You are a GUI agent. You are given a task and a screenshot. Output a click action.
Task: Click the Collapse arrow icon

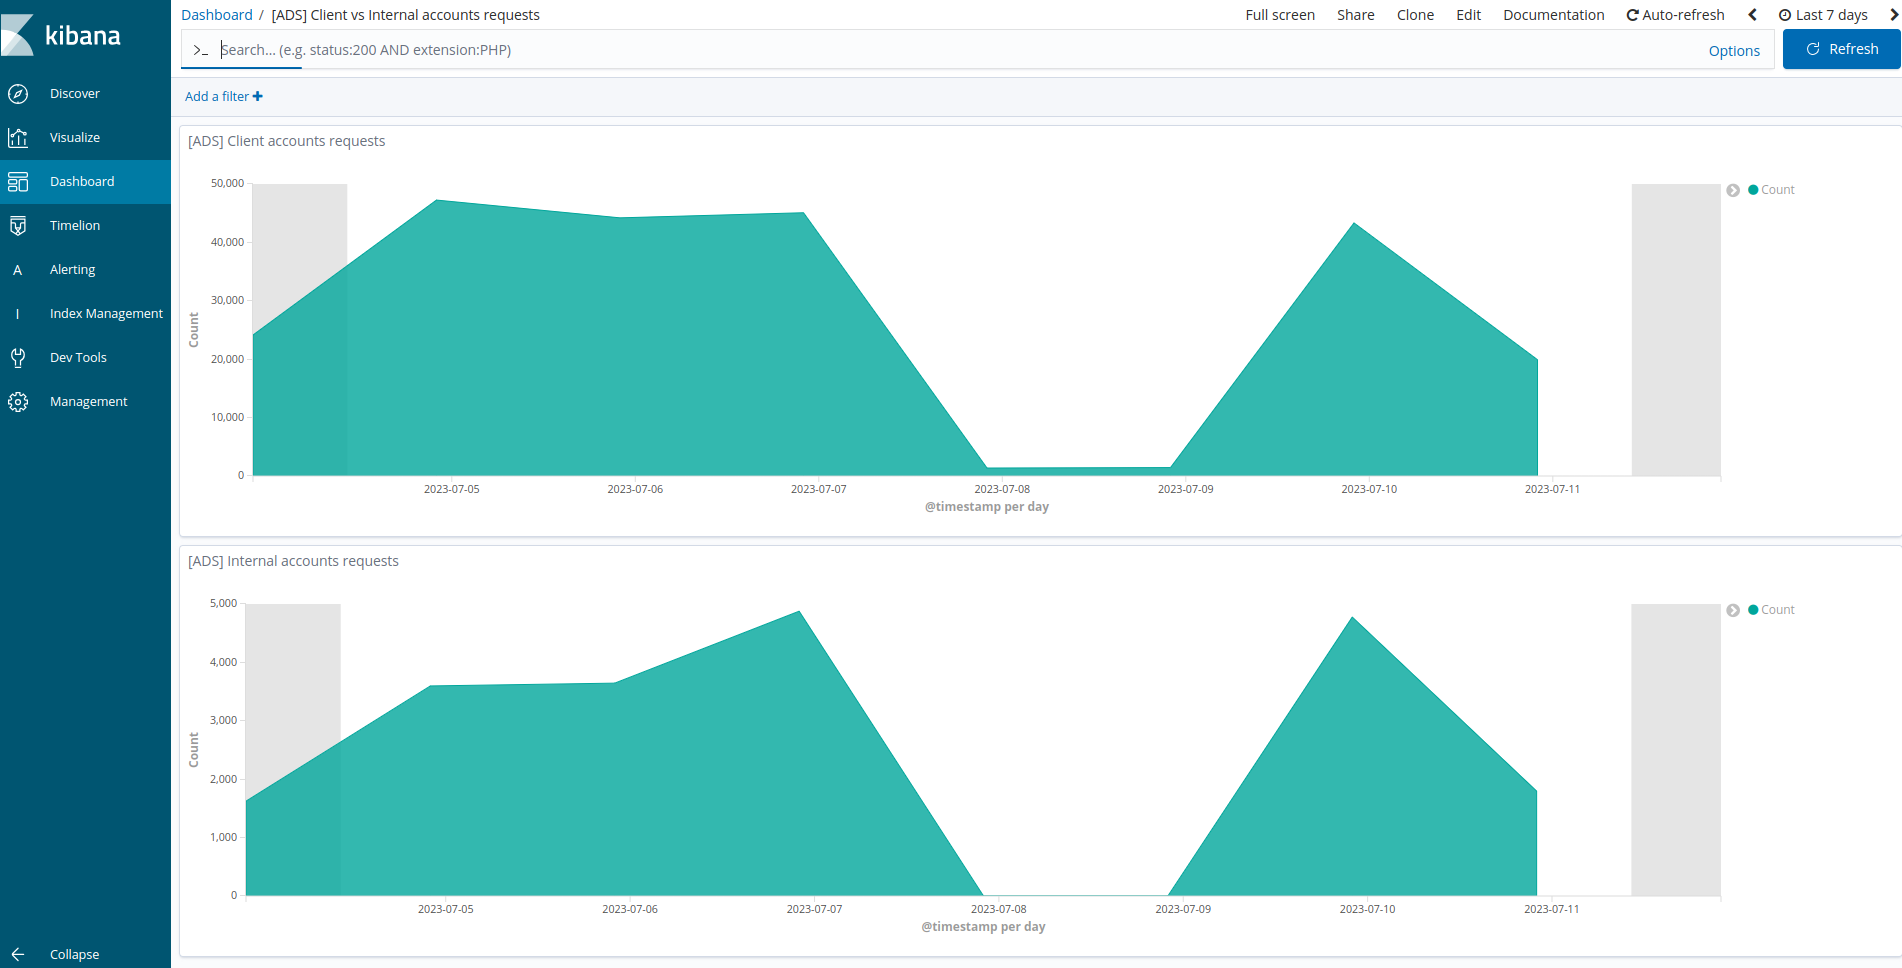tap(18, 954)
